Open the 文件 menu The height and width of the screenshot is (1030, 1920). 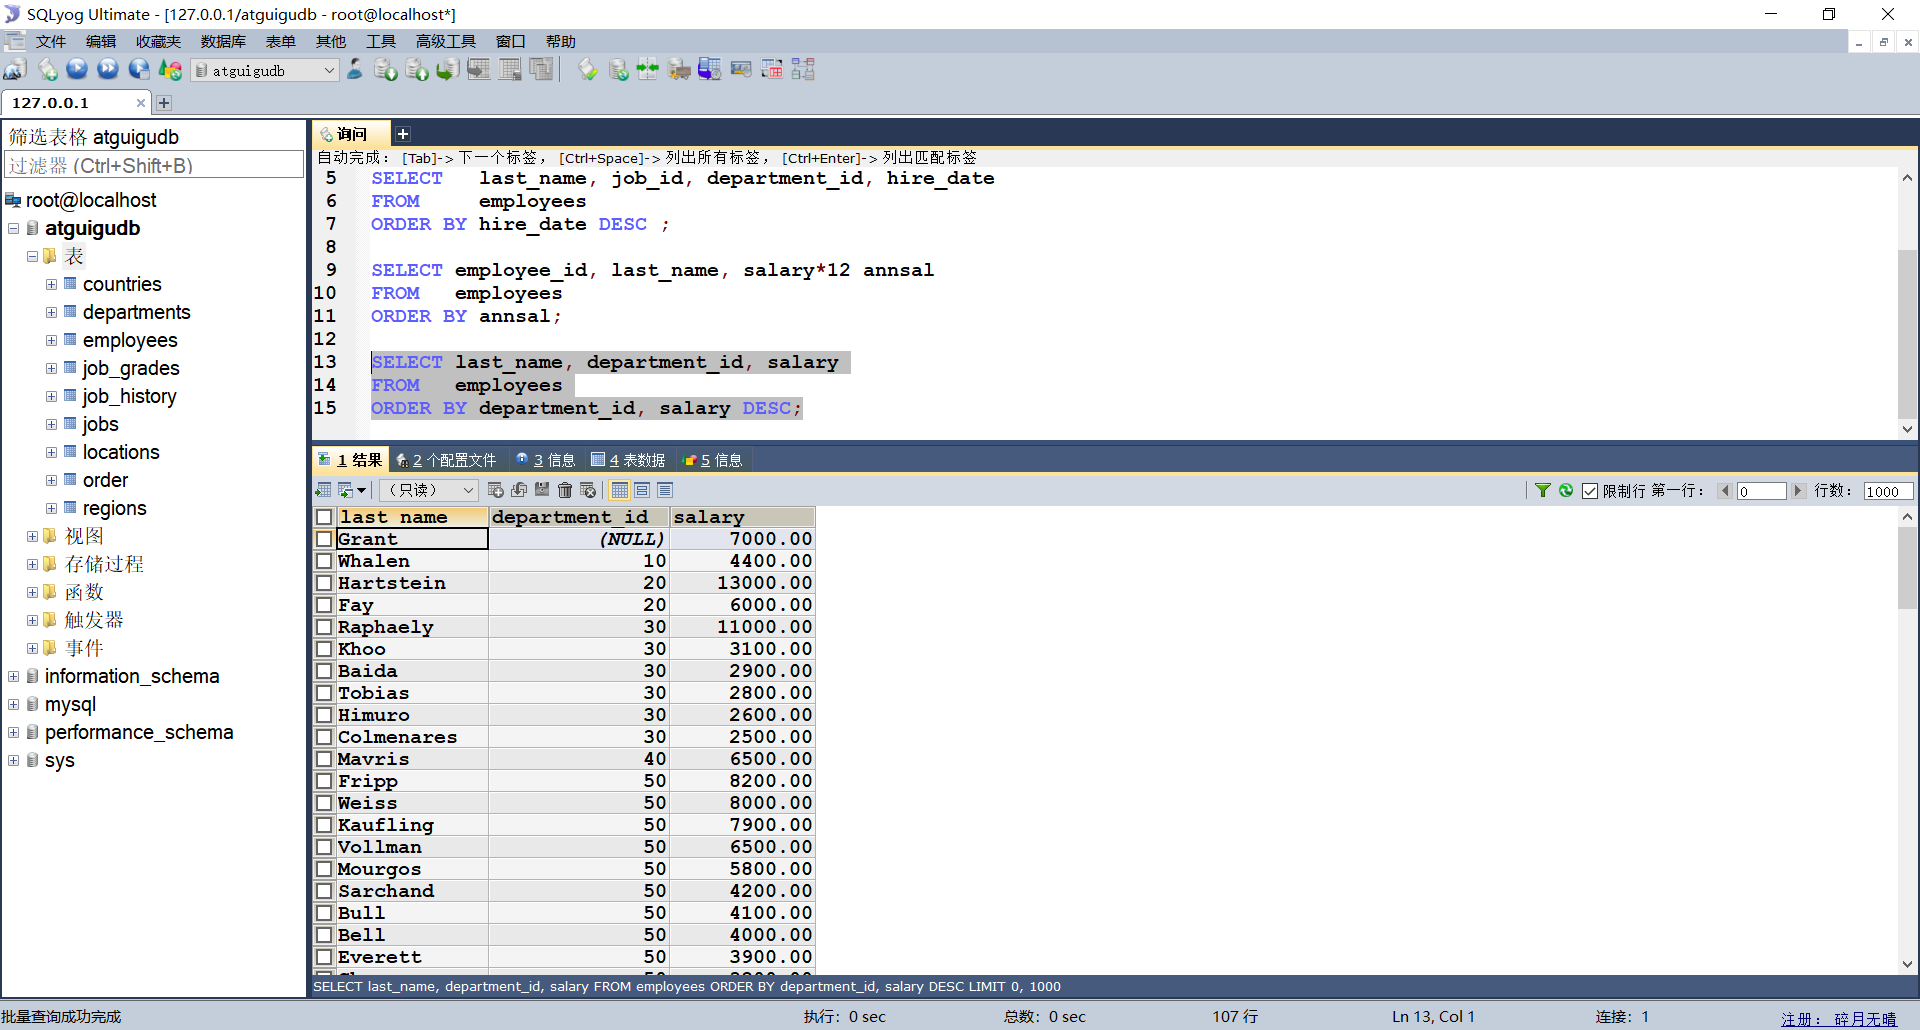(50, 41)
